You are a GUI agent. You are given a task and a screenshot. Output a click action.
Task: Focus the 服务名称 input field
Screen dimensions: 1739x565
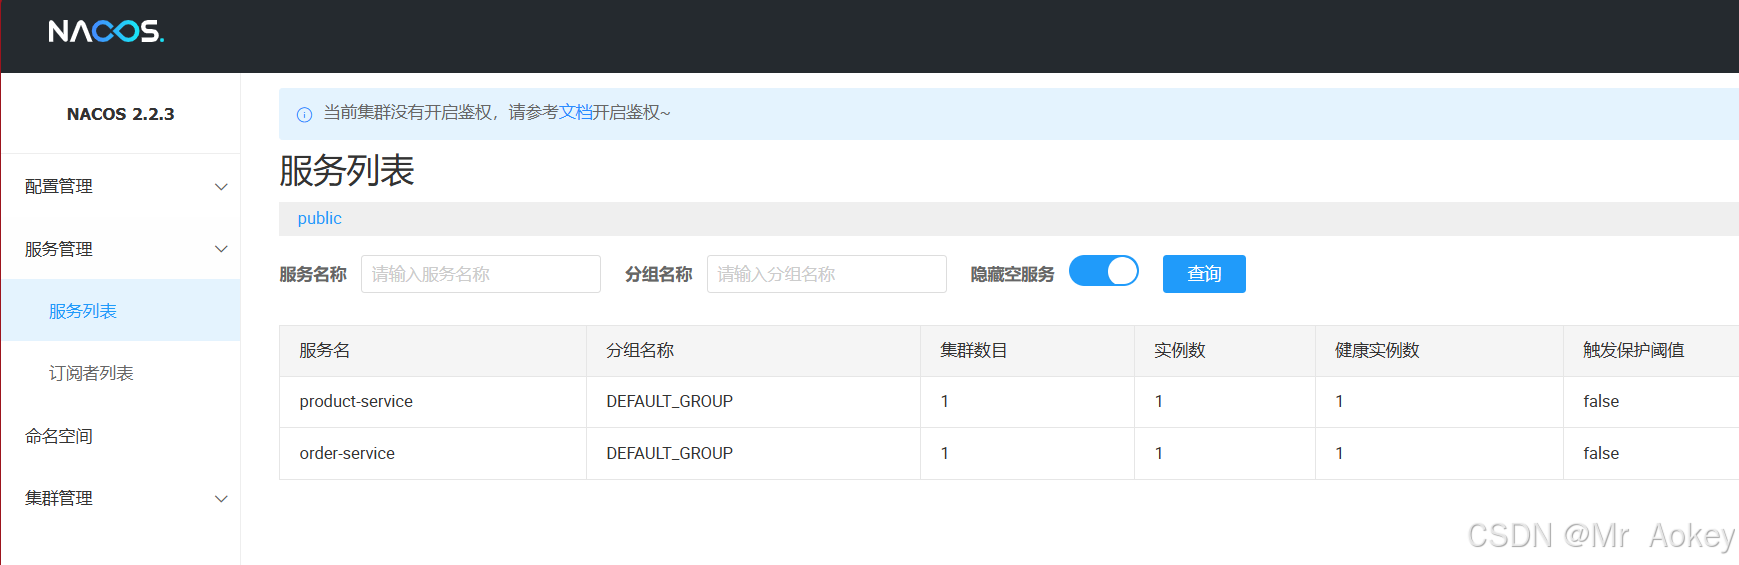[481, 274]
